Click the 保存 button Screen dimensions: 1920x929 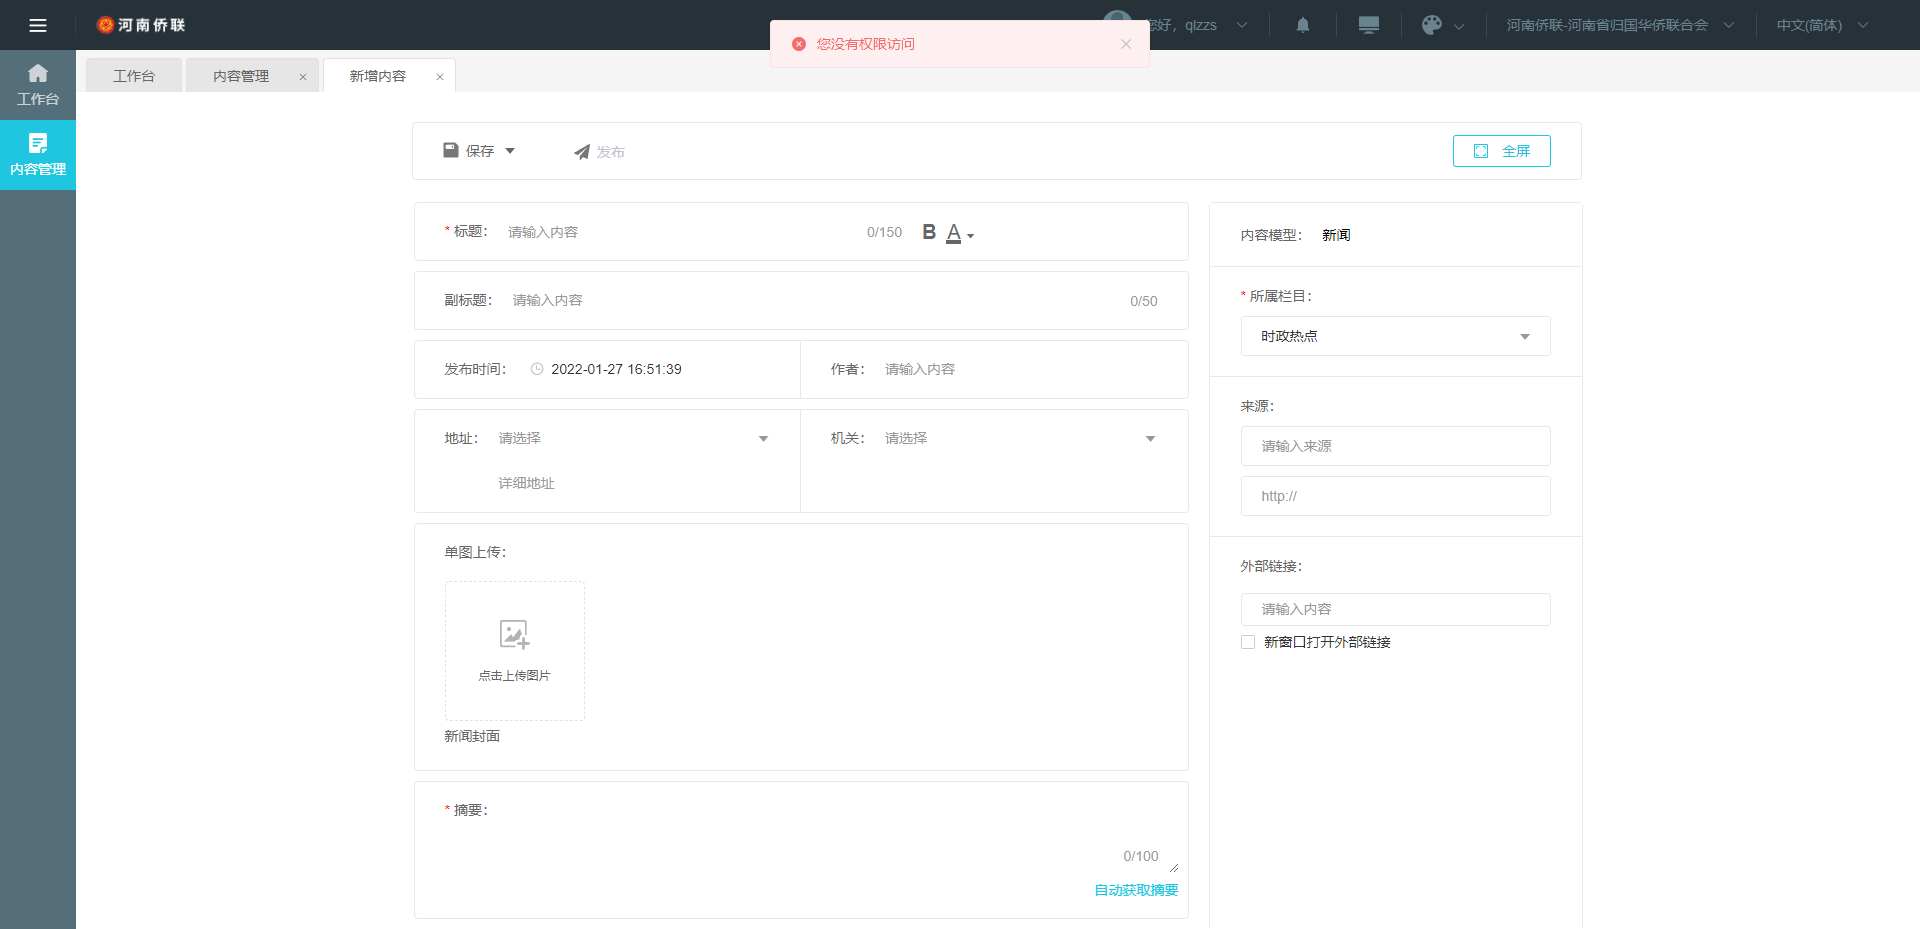pos(469,151)
